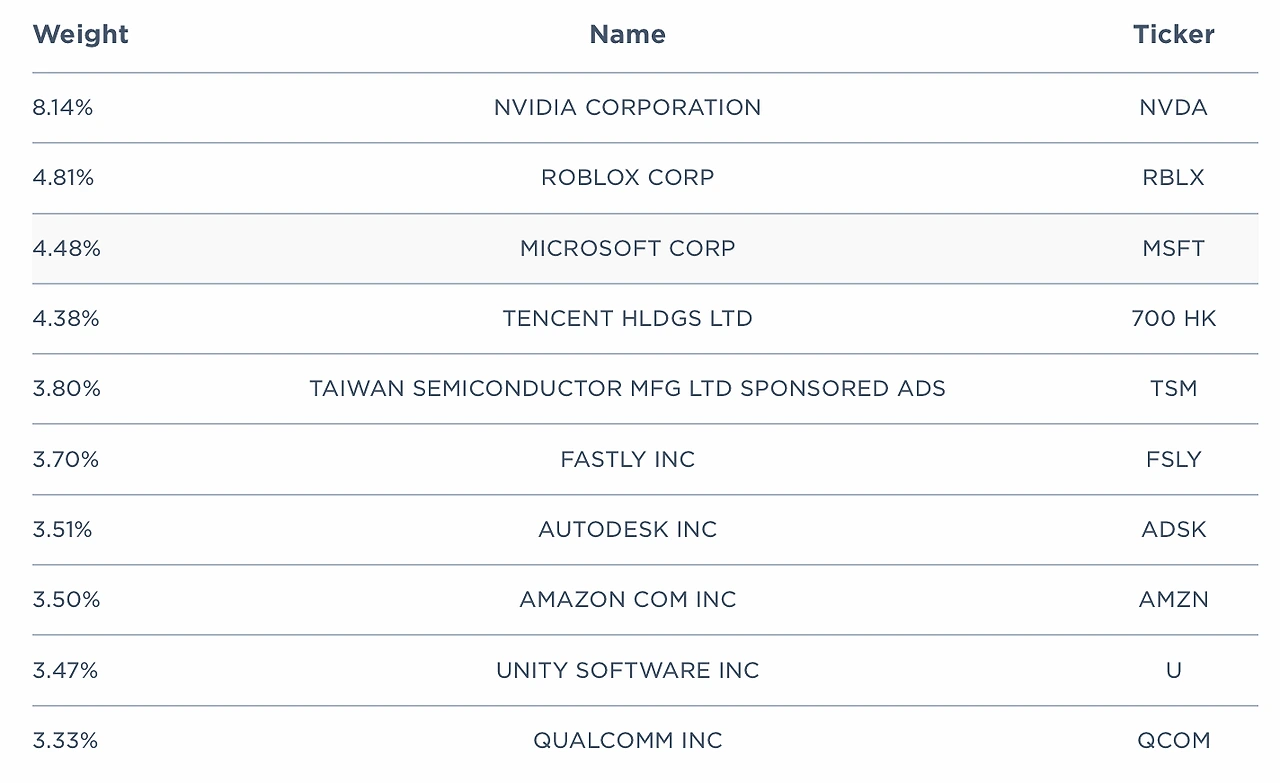Screen dimensions: 1280x783
Task: Click the 8.14% weight value
Action: (62, 107)
